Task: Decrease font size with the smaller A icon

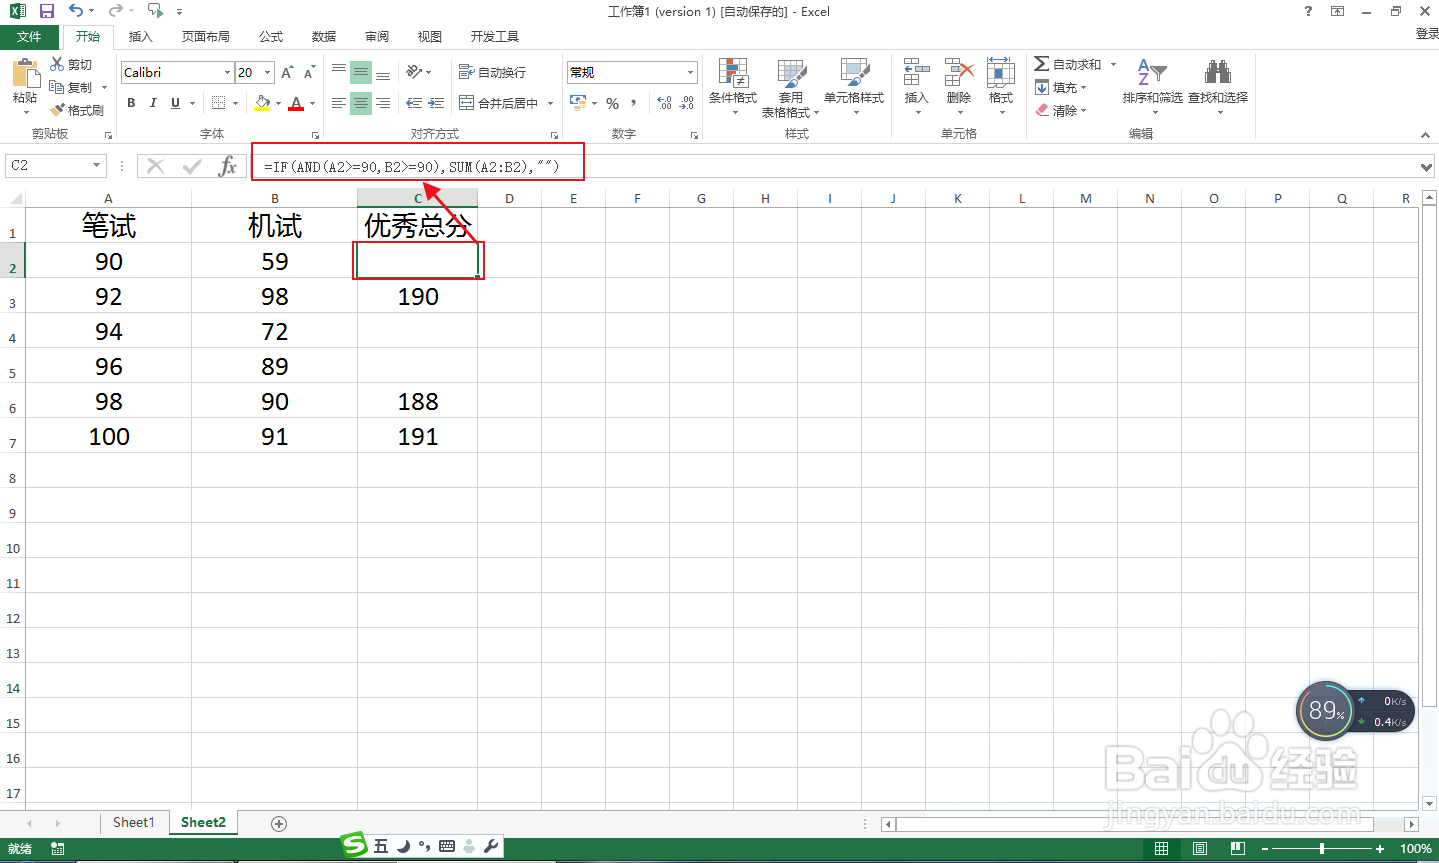Action: point(309,72)
